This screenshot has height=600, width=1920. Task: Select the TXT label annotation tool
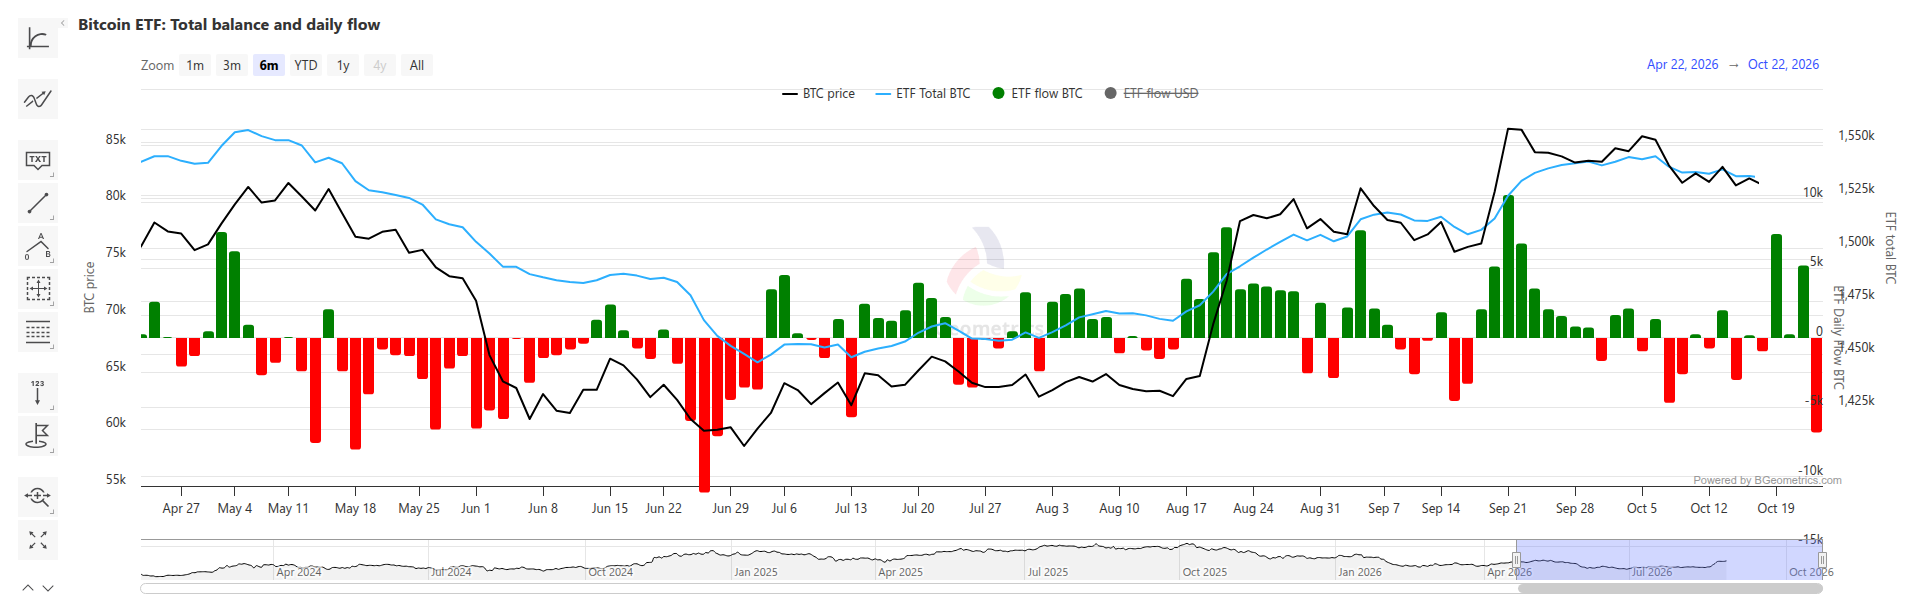click(x=38, y=160)
